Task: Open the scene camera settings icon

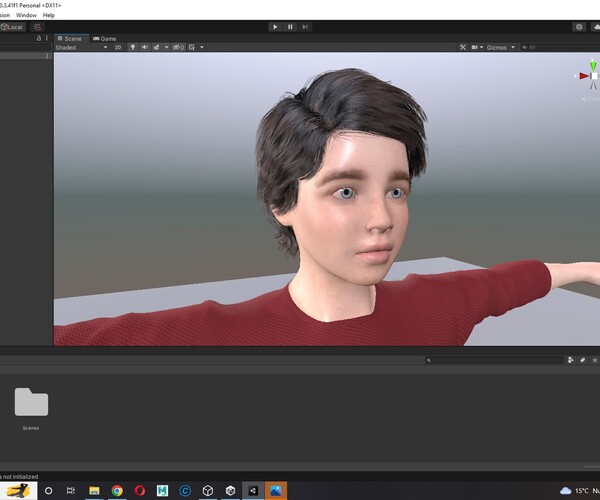Action: [474, 47]
